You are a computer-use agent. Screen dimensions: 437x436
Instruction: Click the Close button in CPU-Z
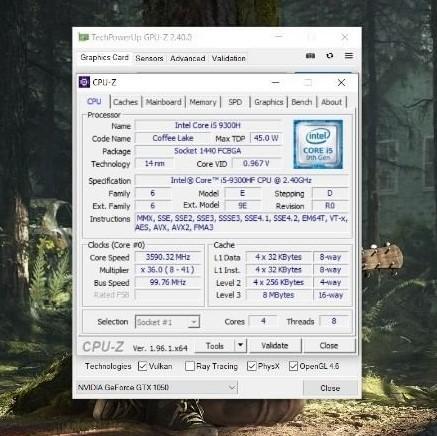pos(329,346)
